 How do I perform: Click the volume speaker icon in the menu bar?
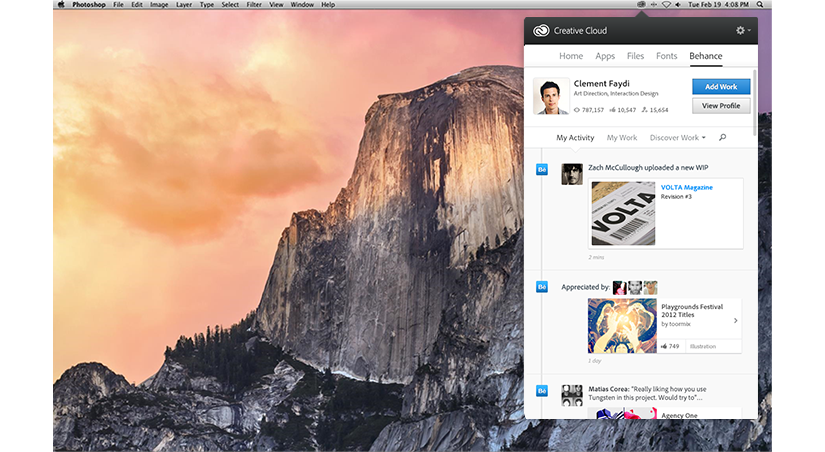(x=678, y=4)
